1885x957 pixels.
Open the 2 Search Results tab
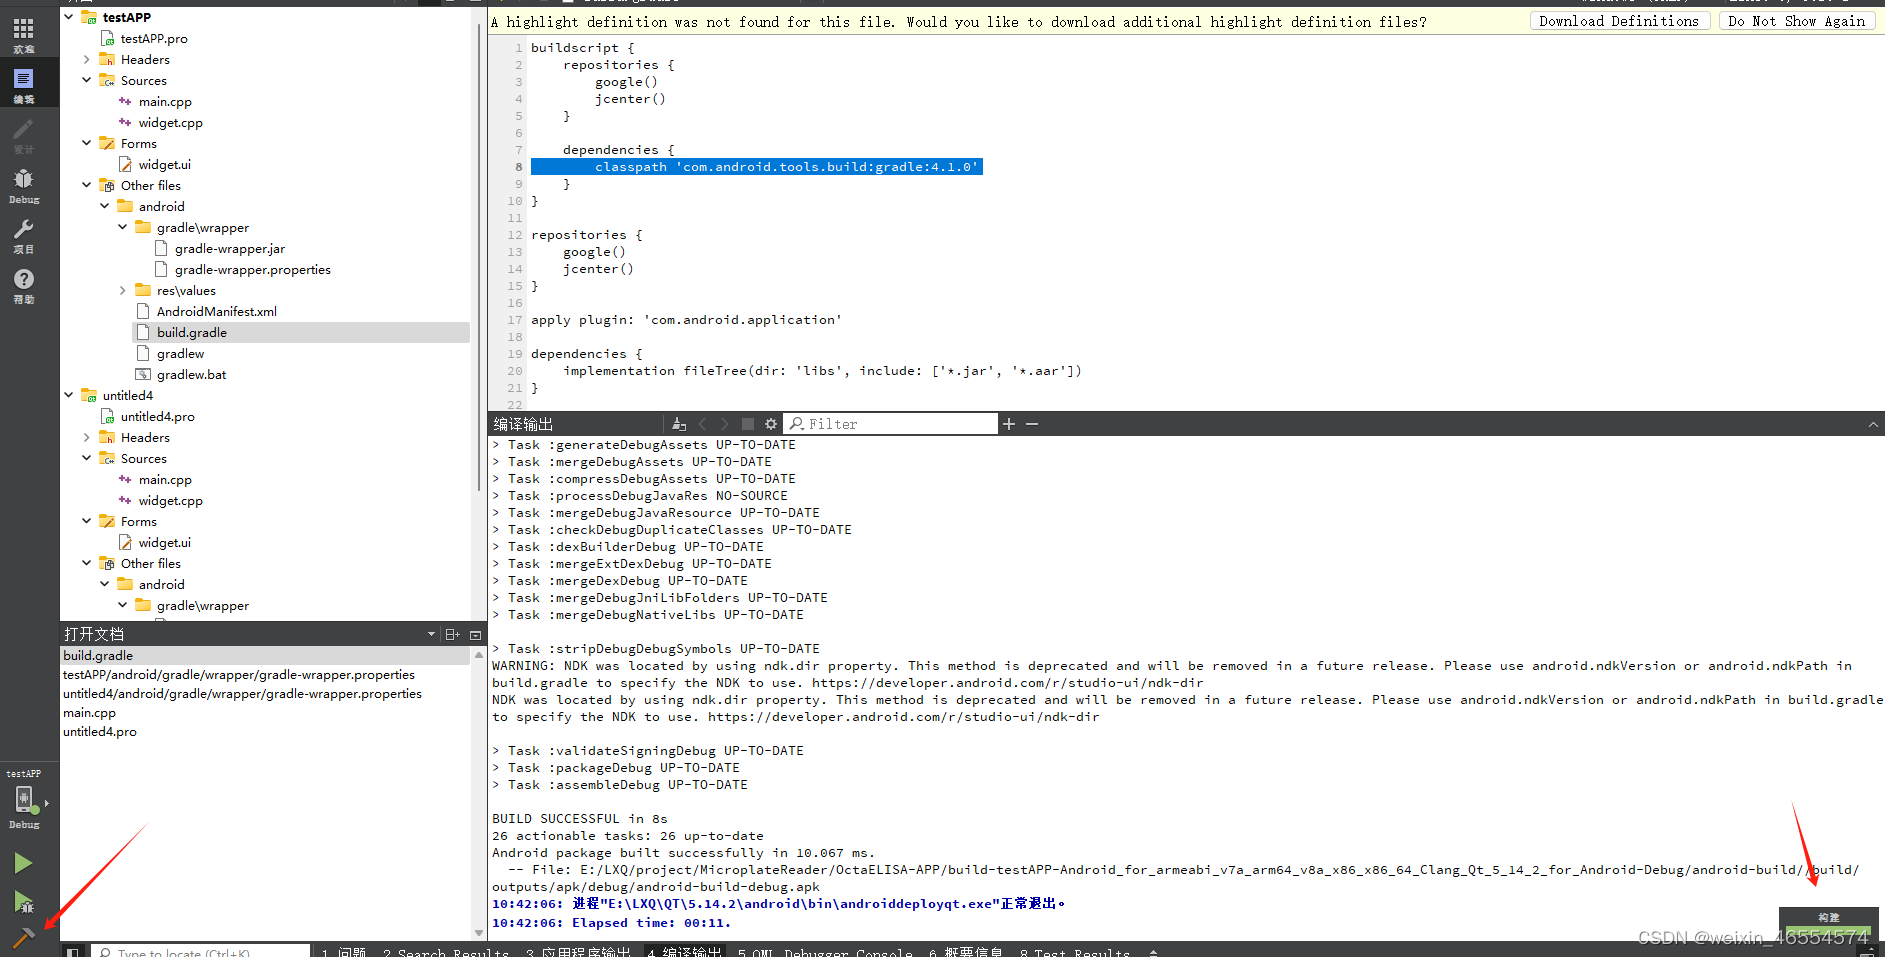point(445,952)
